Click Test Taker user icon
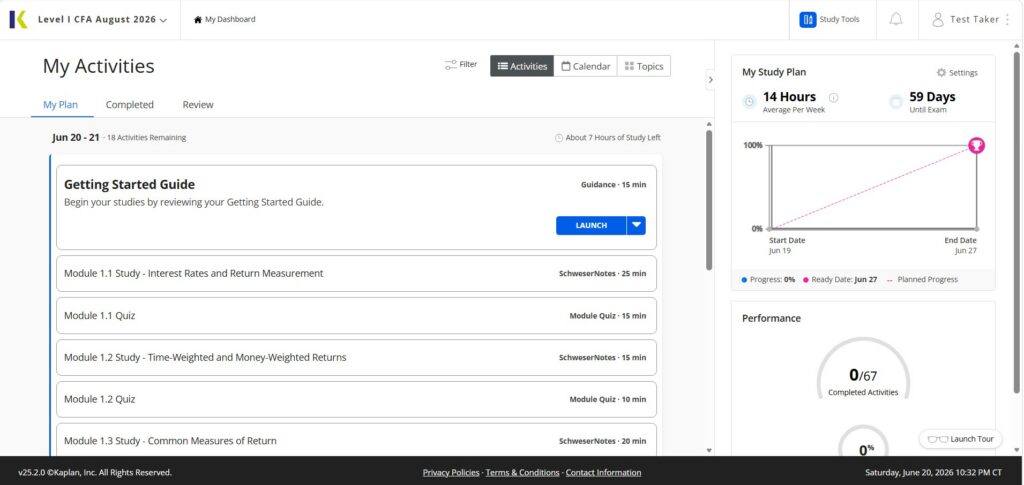Screen dimensions: 1024x485 click(938, 20)
